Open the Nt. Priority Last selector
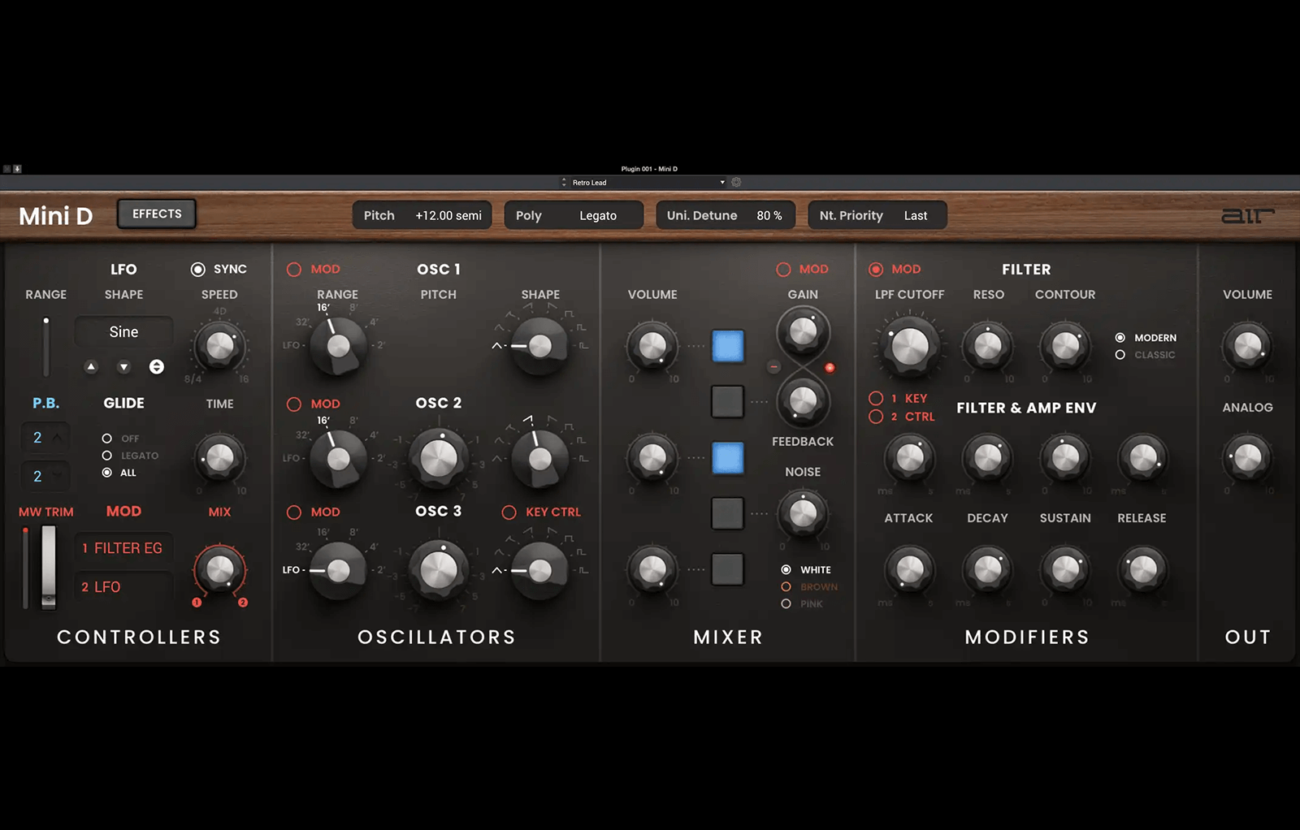This screenshot has height=830, width=1300. pos(876,215)
